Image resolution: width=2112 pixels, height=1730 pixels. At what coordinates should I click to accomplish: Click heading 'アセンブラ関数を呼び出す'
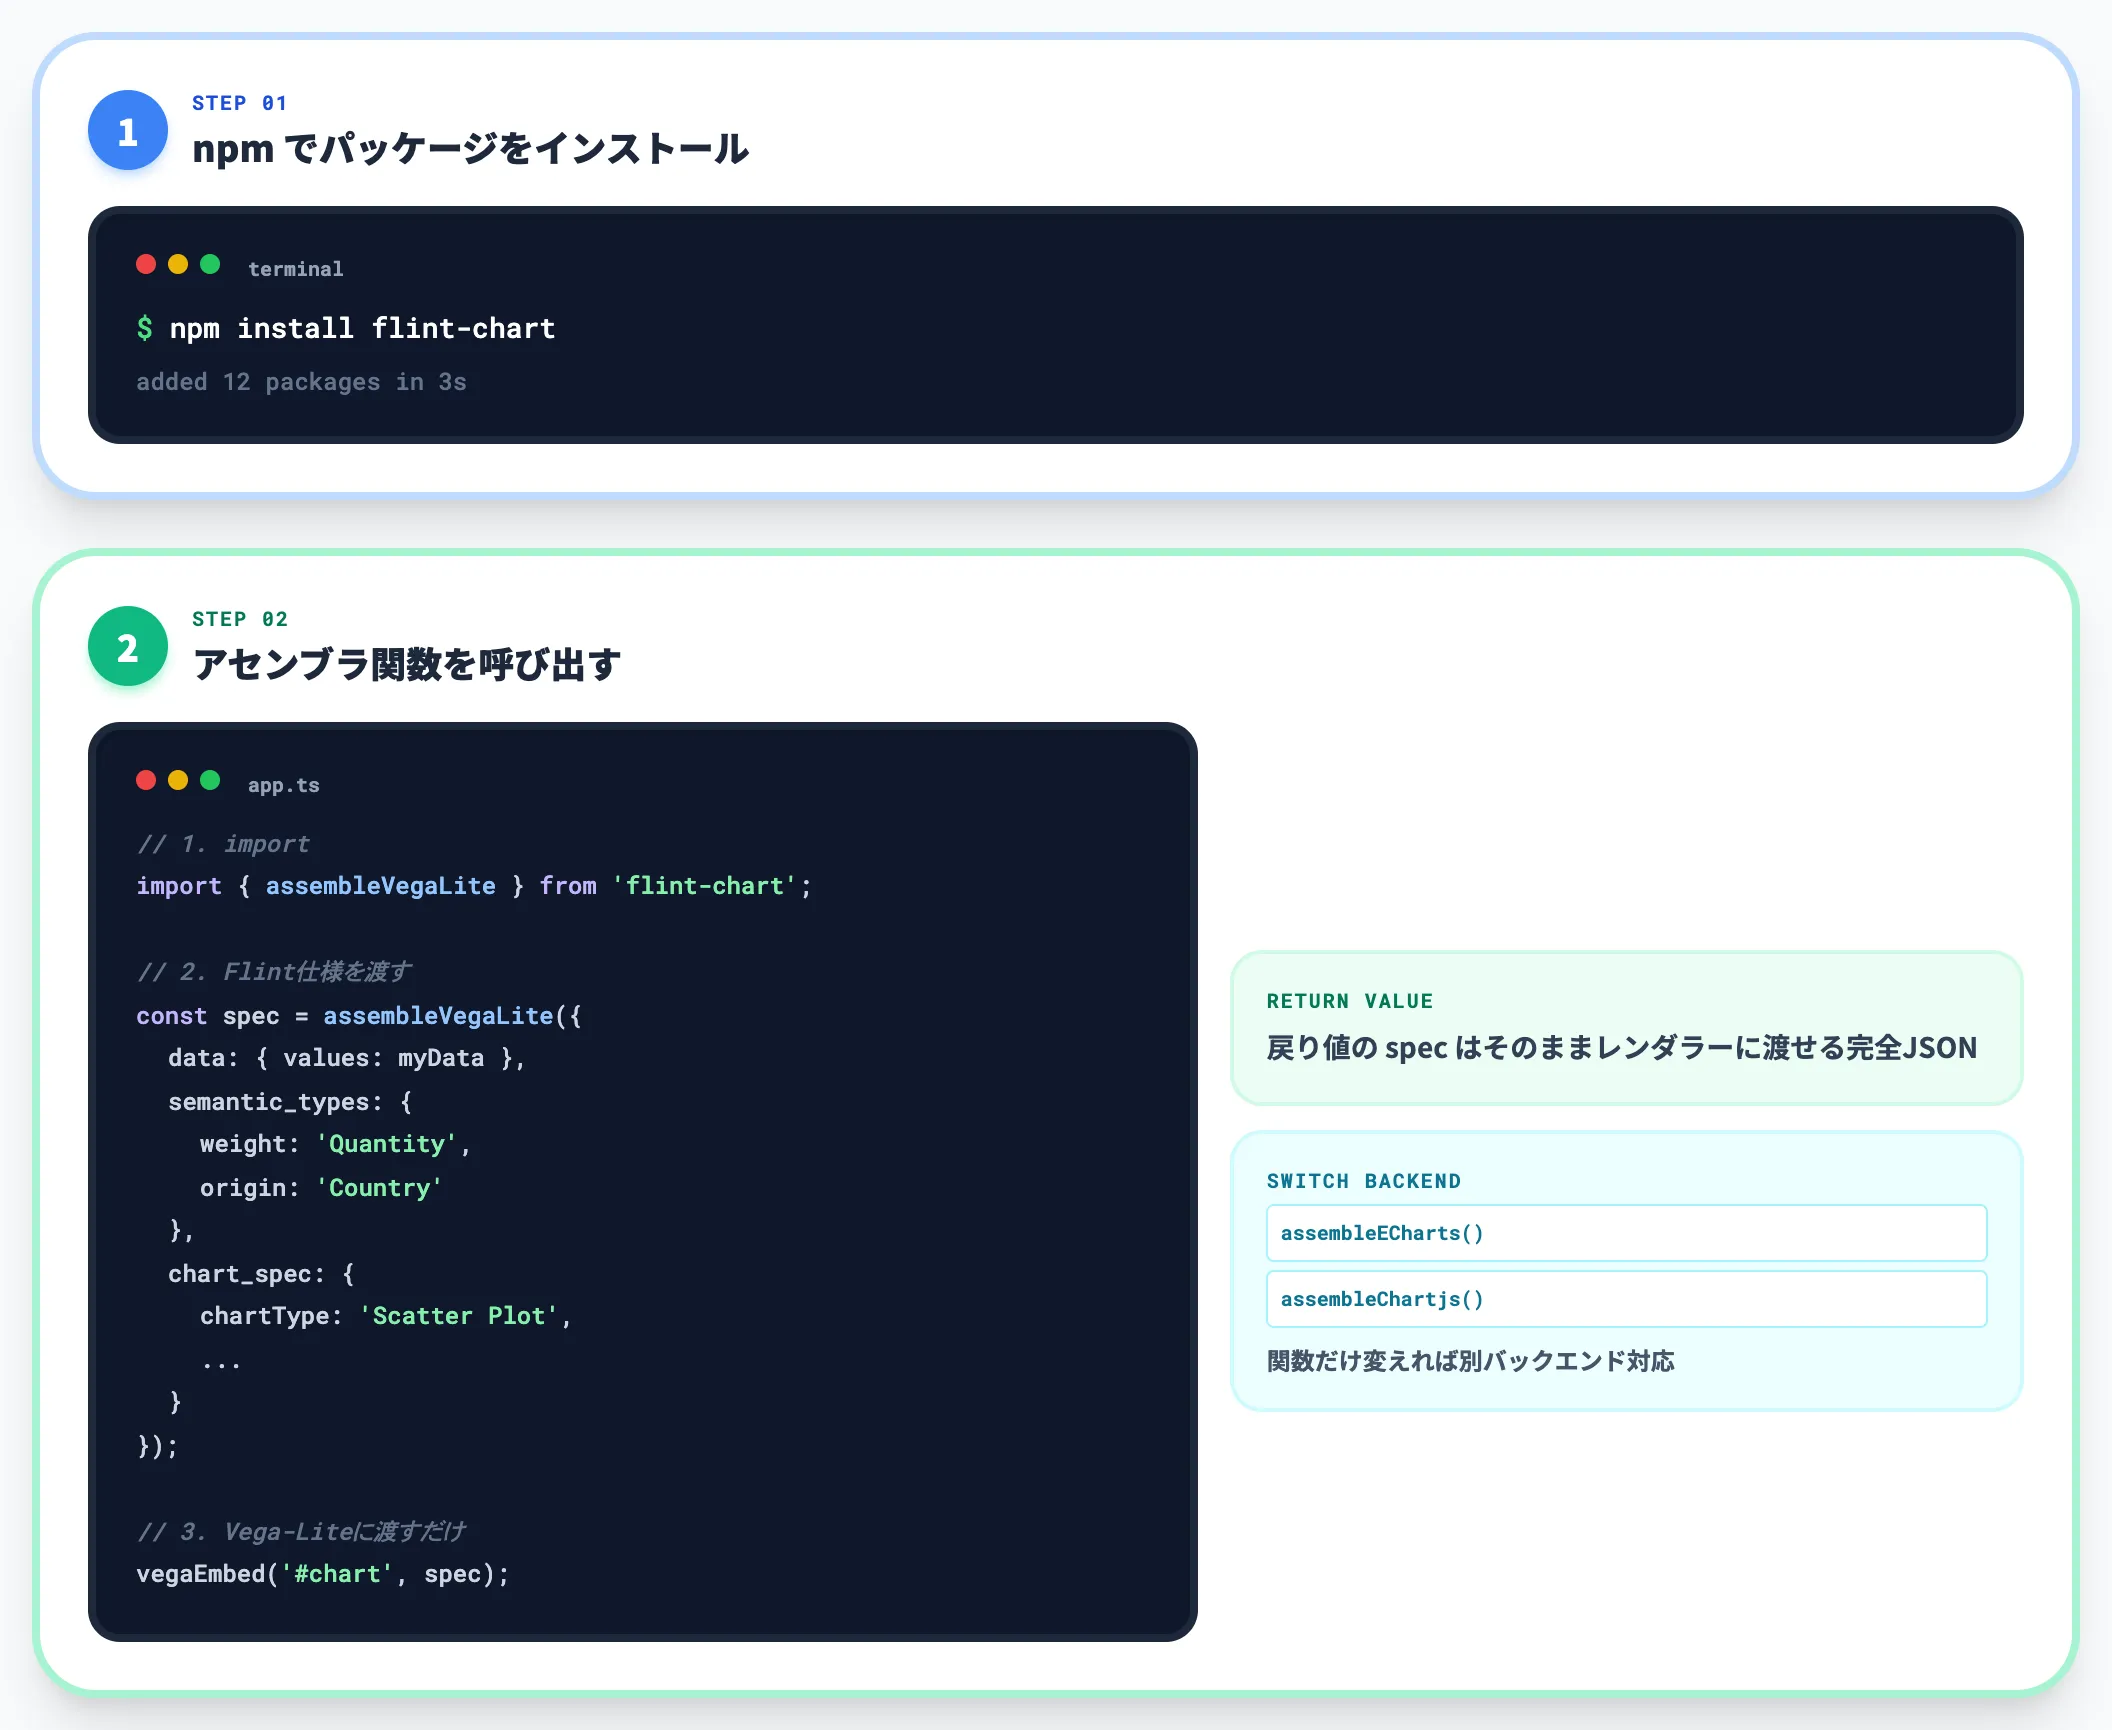tap(407, 664)
